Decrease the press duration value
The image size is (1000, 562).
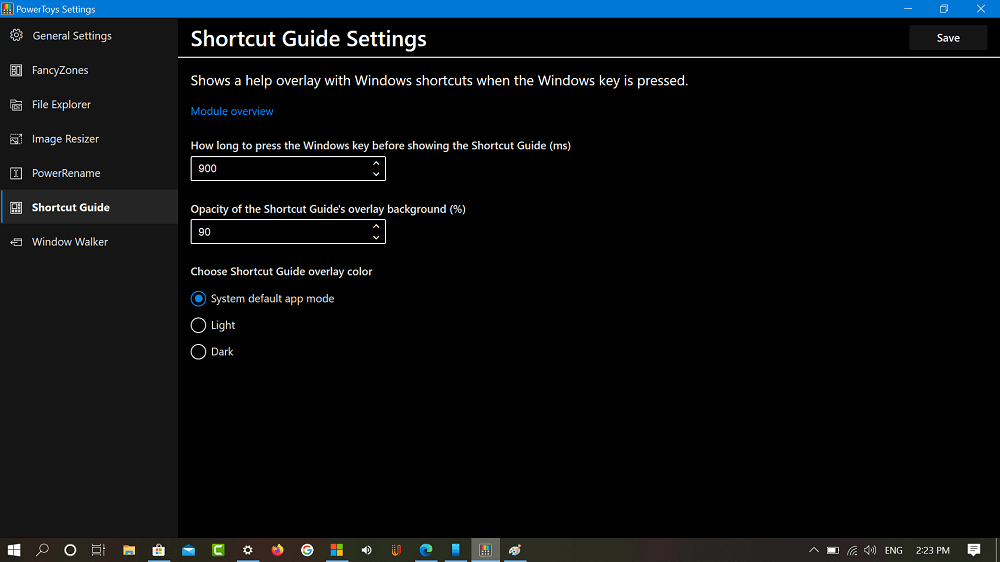click(x=376, y=174)
